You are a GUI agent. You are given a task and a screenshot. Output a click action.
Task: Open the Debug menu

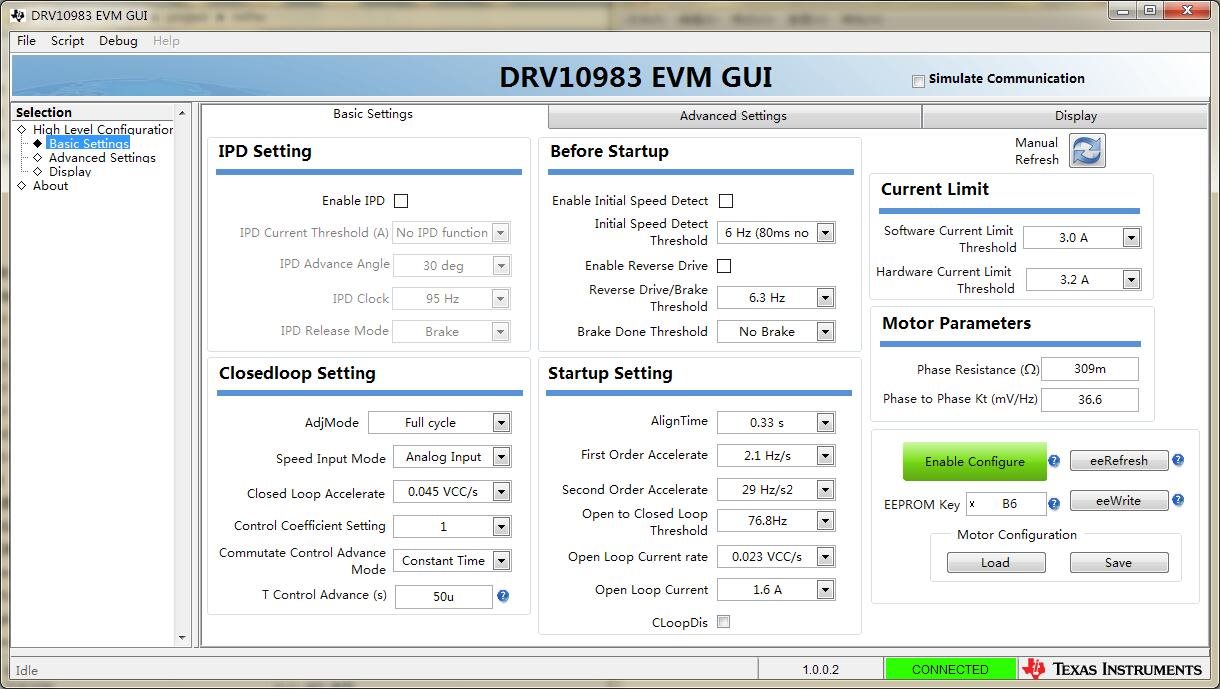[118, 41]
